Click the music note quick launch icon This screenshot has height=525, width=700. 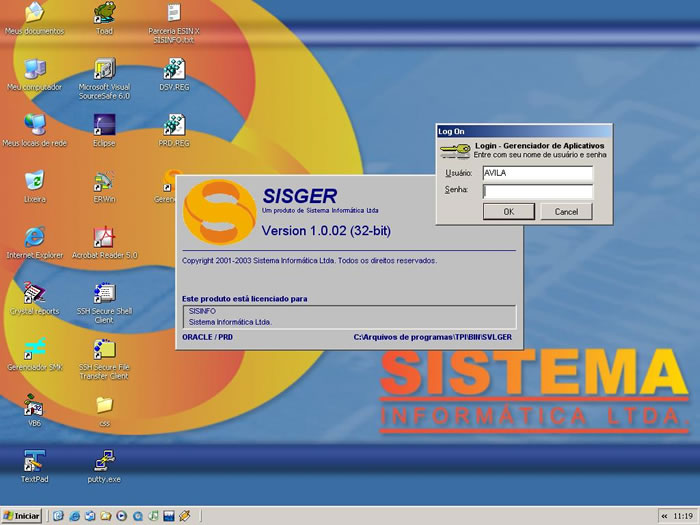[x=153, y=516]
